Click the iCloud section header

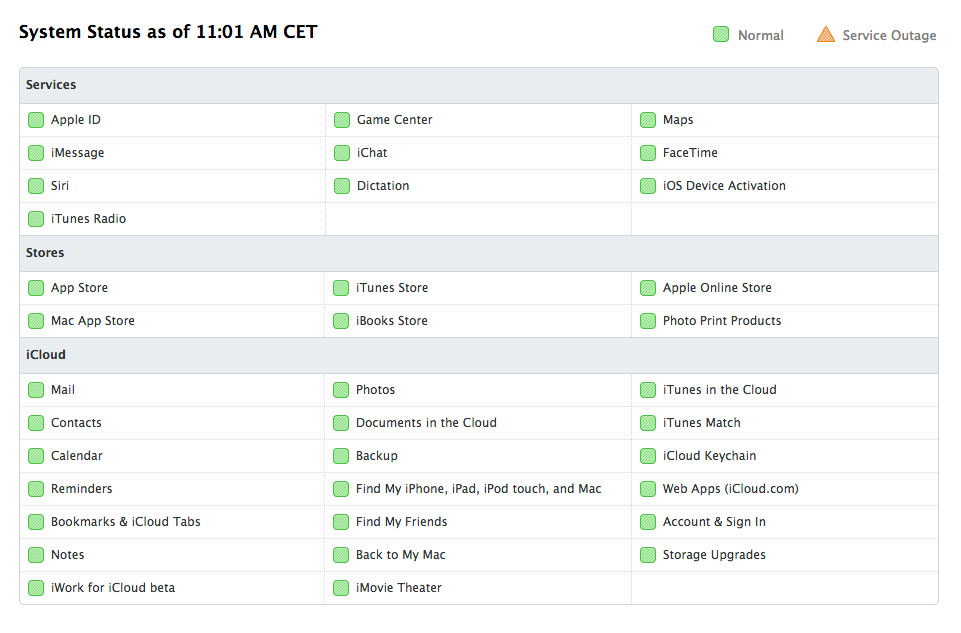46,355
